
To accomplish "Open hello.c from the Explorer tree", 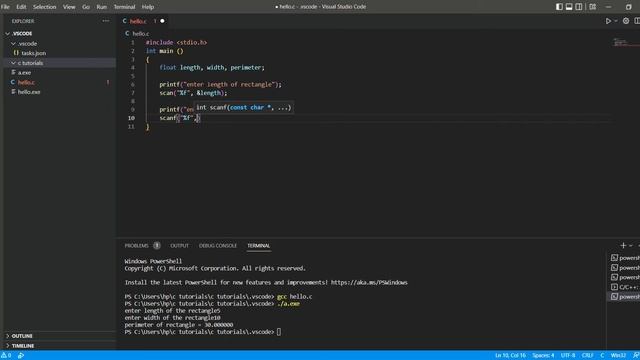I will [26, 82].
